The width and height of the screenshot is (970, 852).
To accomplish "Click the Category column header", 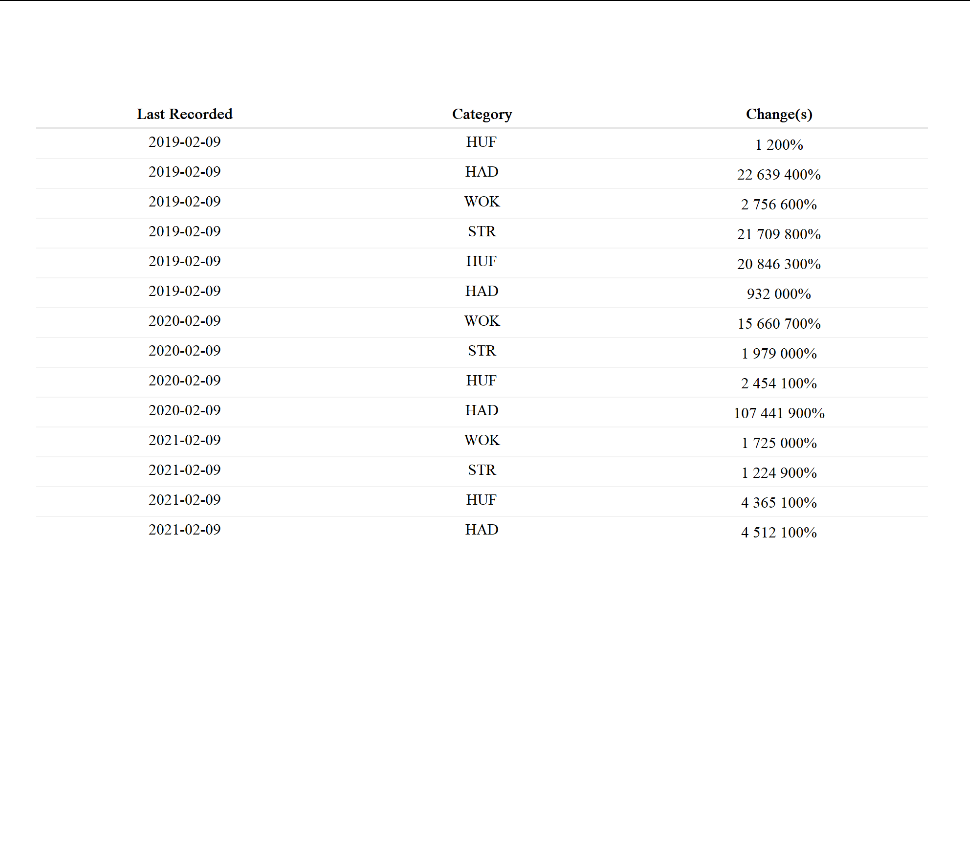I will tap(481, 114).
